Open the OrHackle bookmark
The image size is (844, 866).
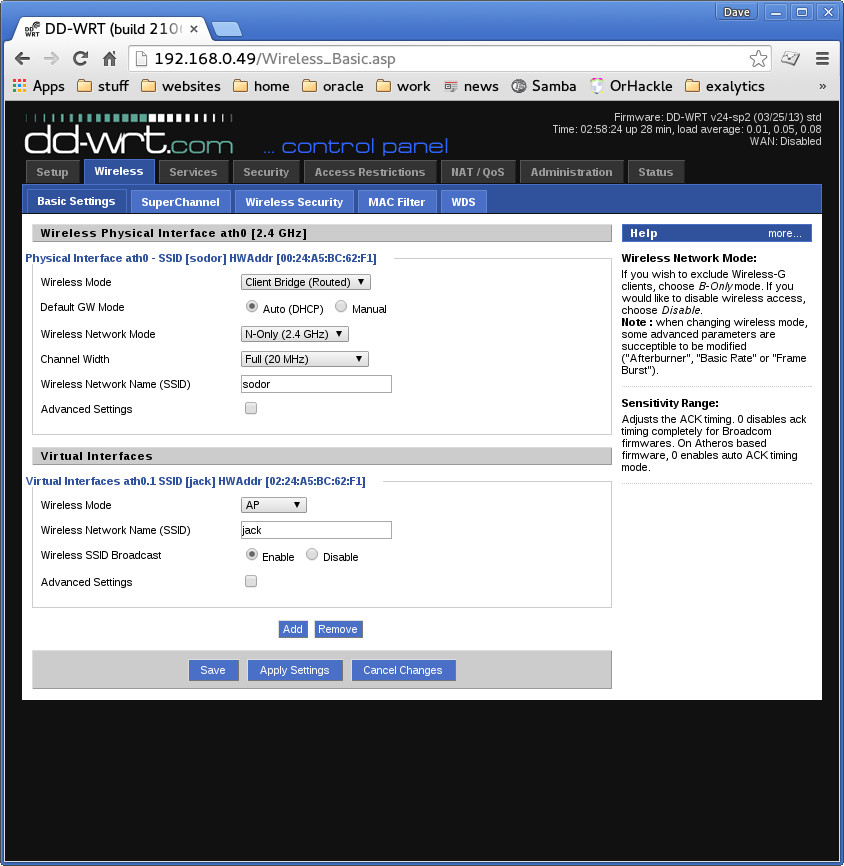tap(631, 86)
